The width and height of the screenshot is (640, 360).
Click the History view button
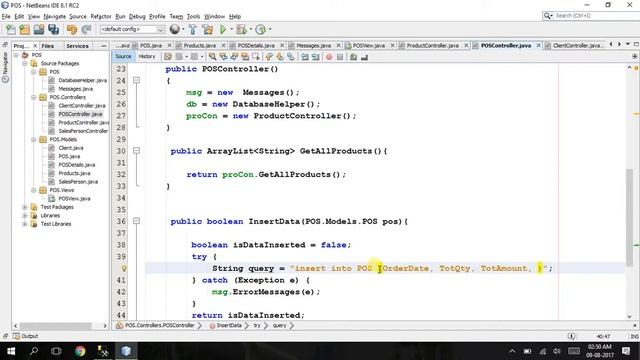(147, 57)
